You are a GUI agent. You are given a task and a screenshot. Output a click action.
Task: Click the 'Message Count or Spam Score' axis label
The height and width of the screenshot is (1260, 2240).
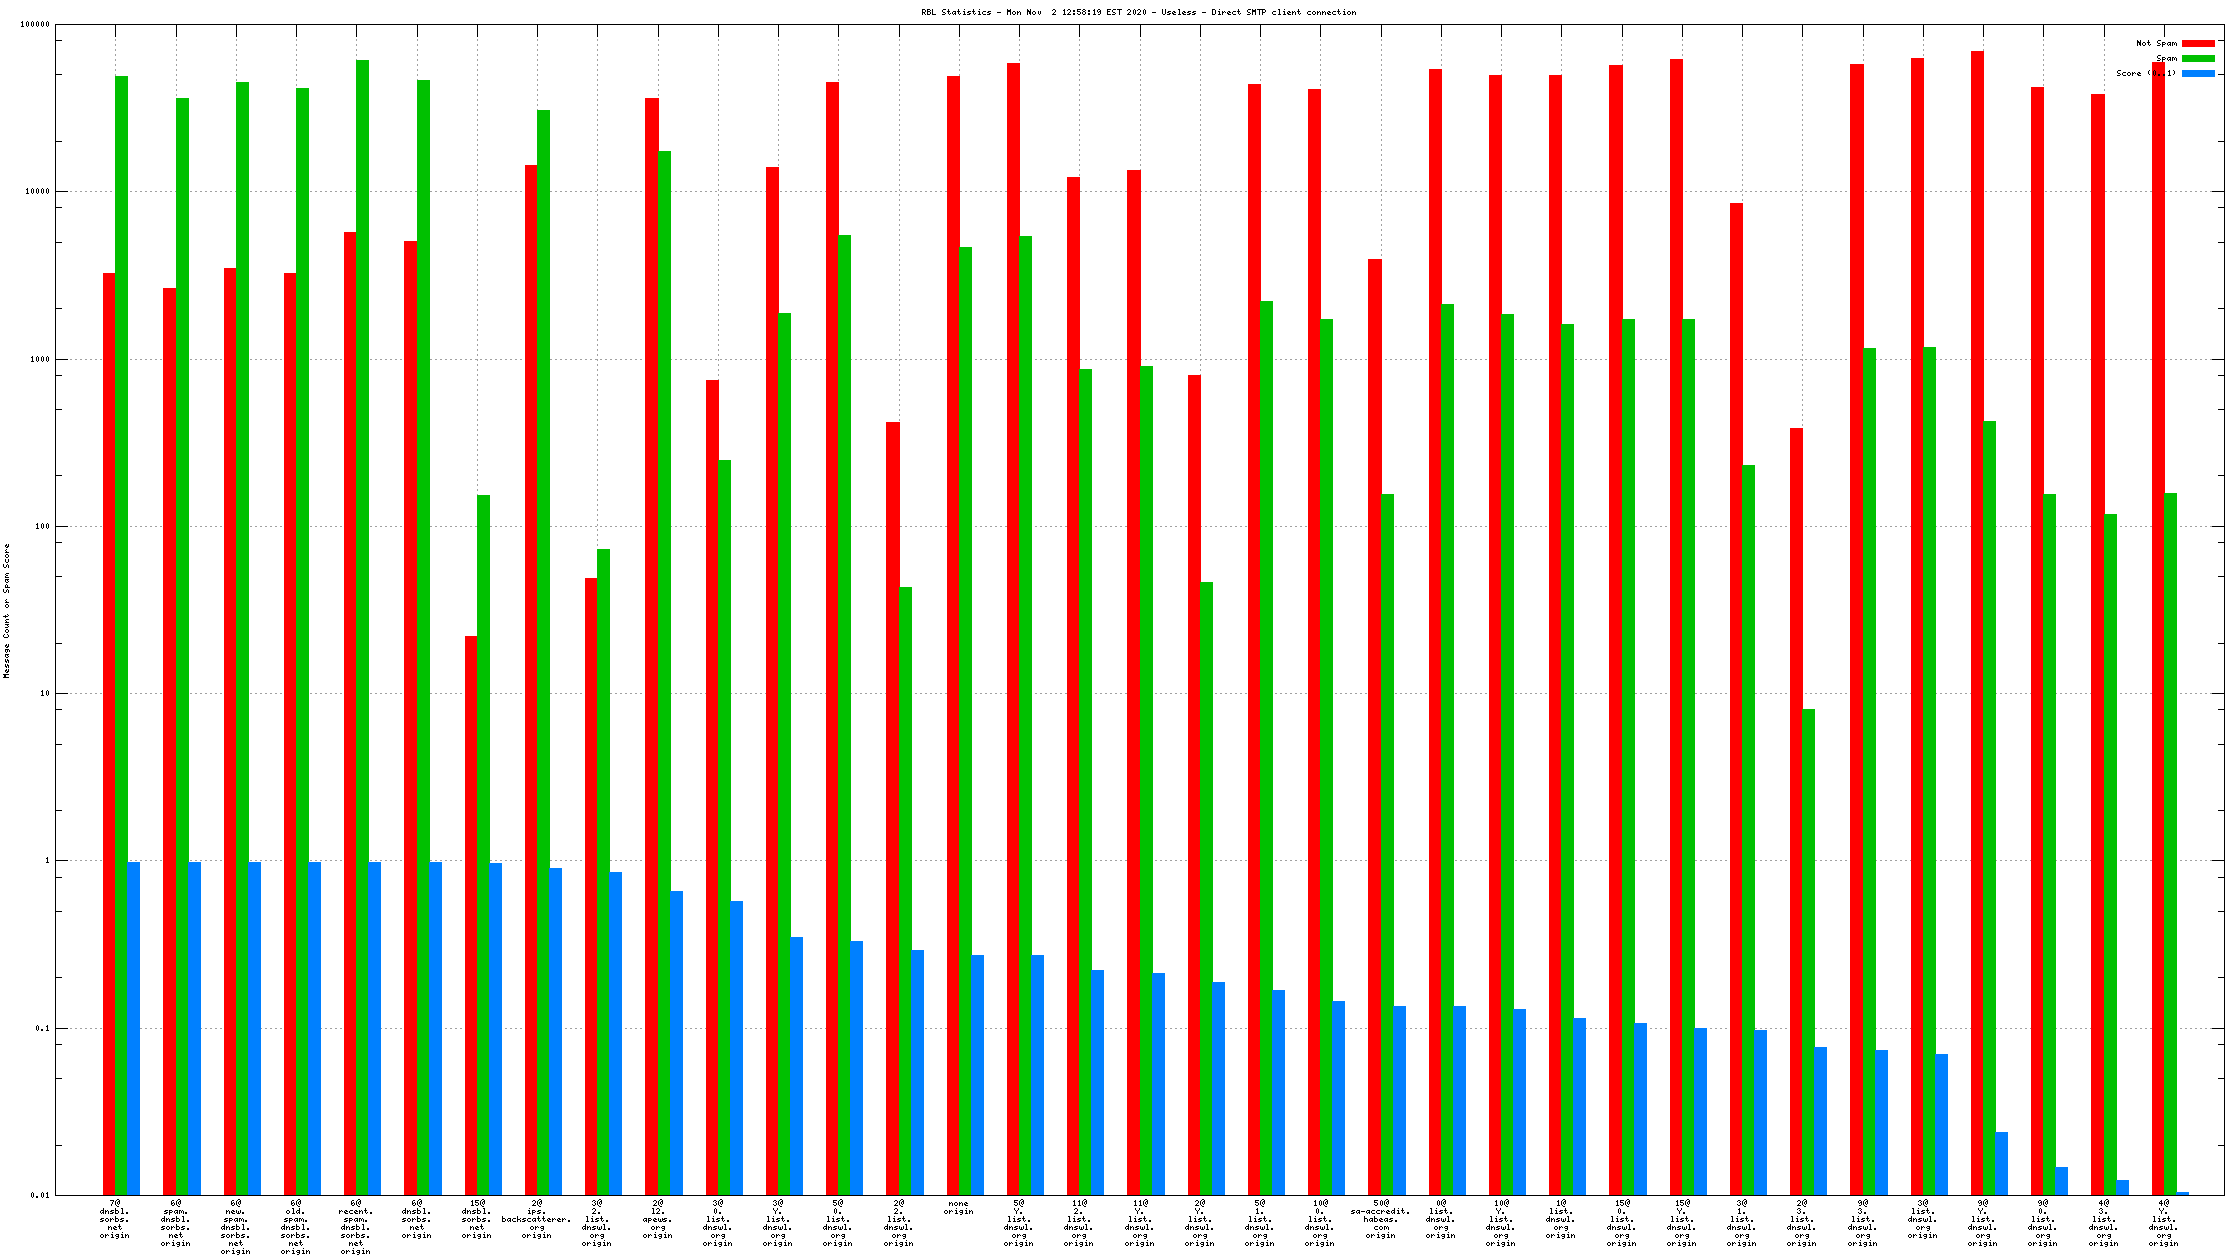pos(7,611)
